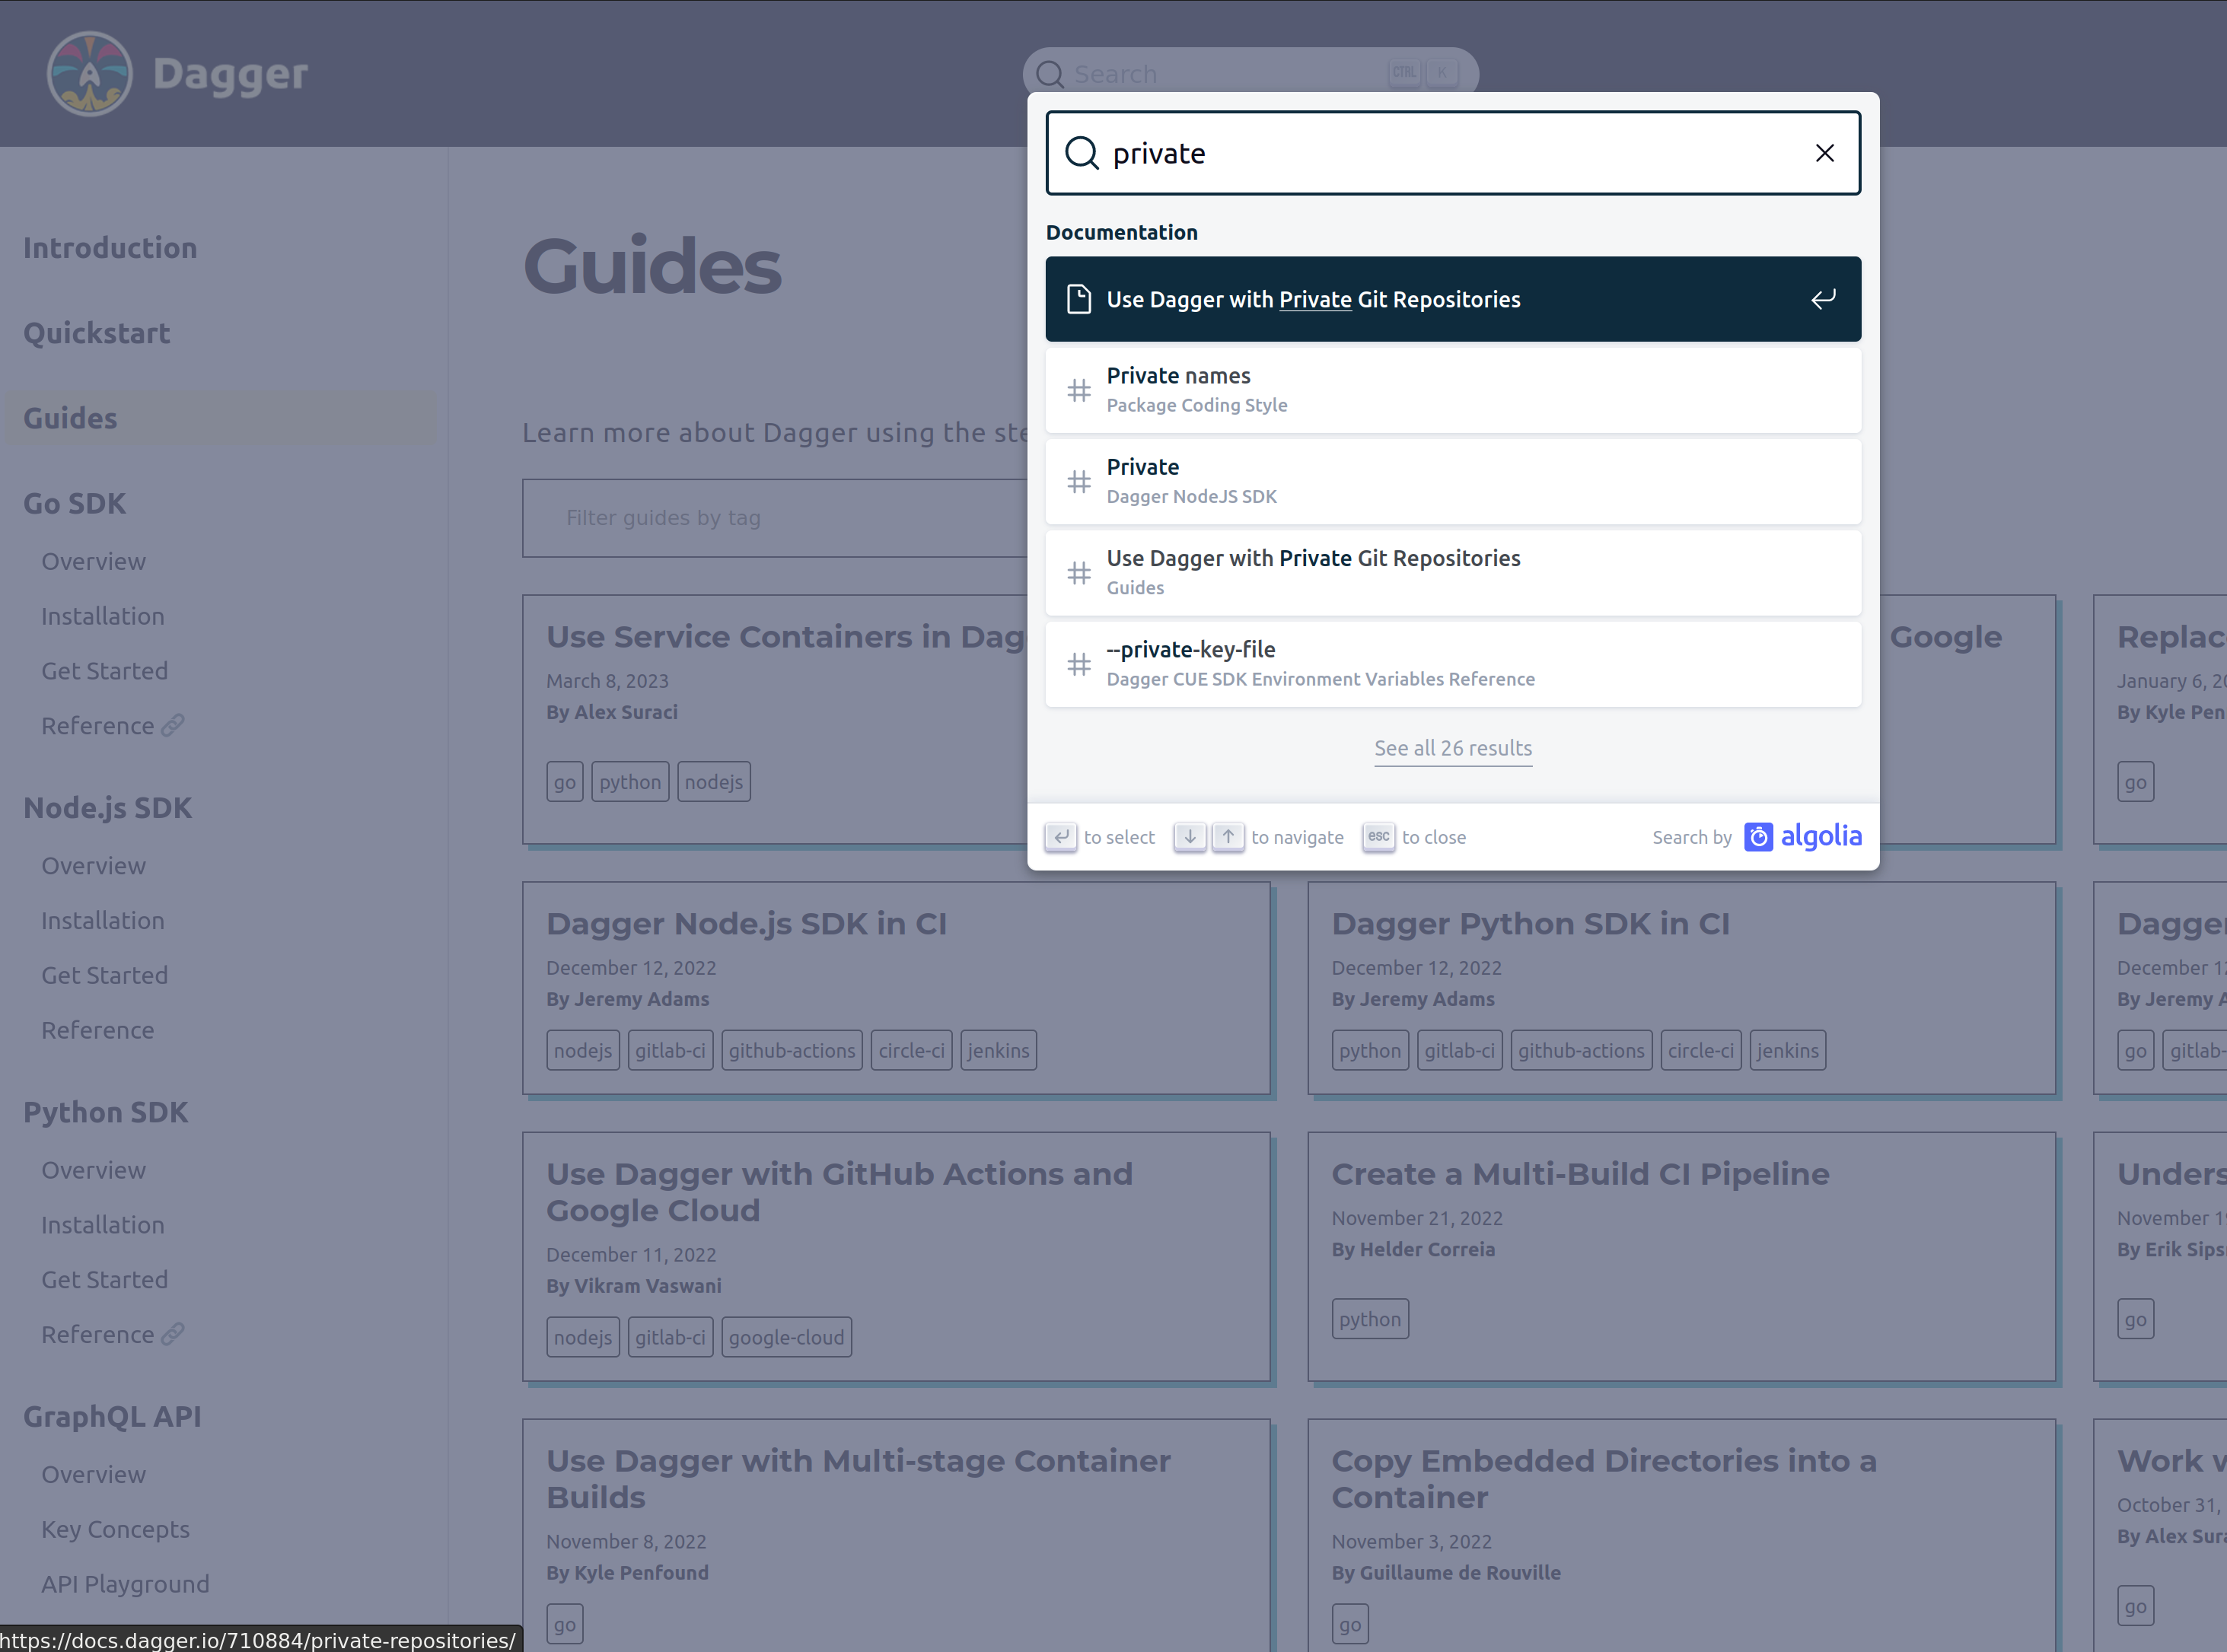This screenshot has width=2227, height=1652.
Task: Clear the search query using the X icon
Action: [1824, 152]
